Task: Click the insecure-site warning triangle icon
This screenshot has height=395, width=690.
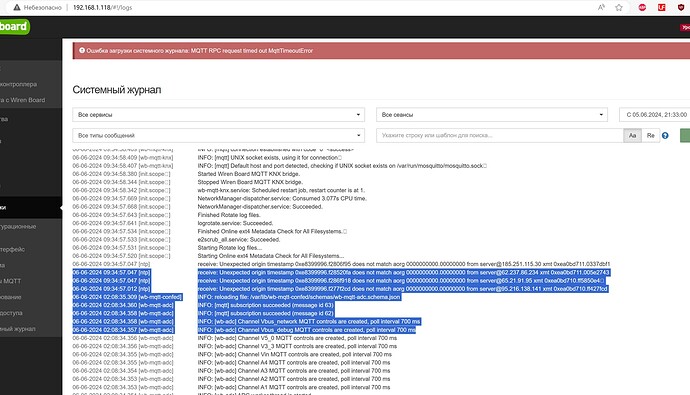Action: tap(17, 7)
